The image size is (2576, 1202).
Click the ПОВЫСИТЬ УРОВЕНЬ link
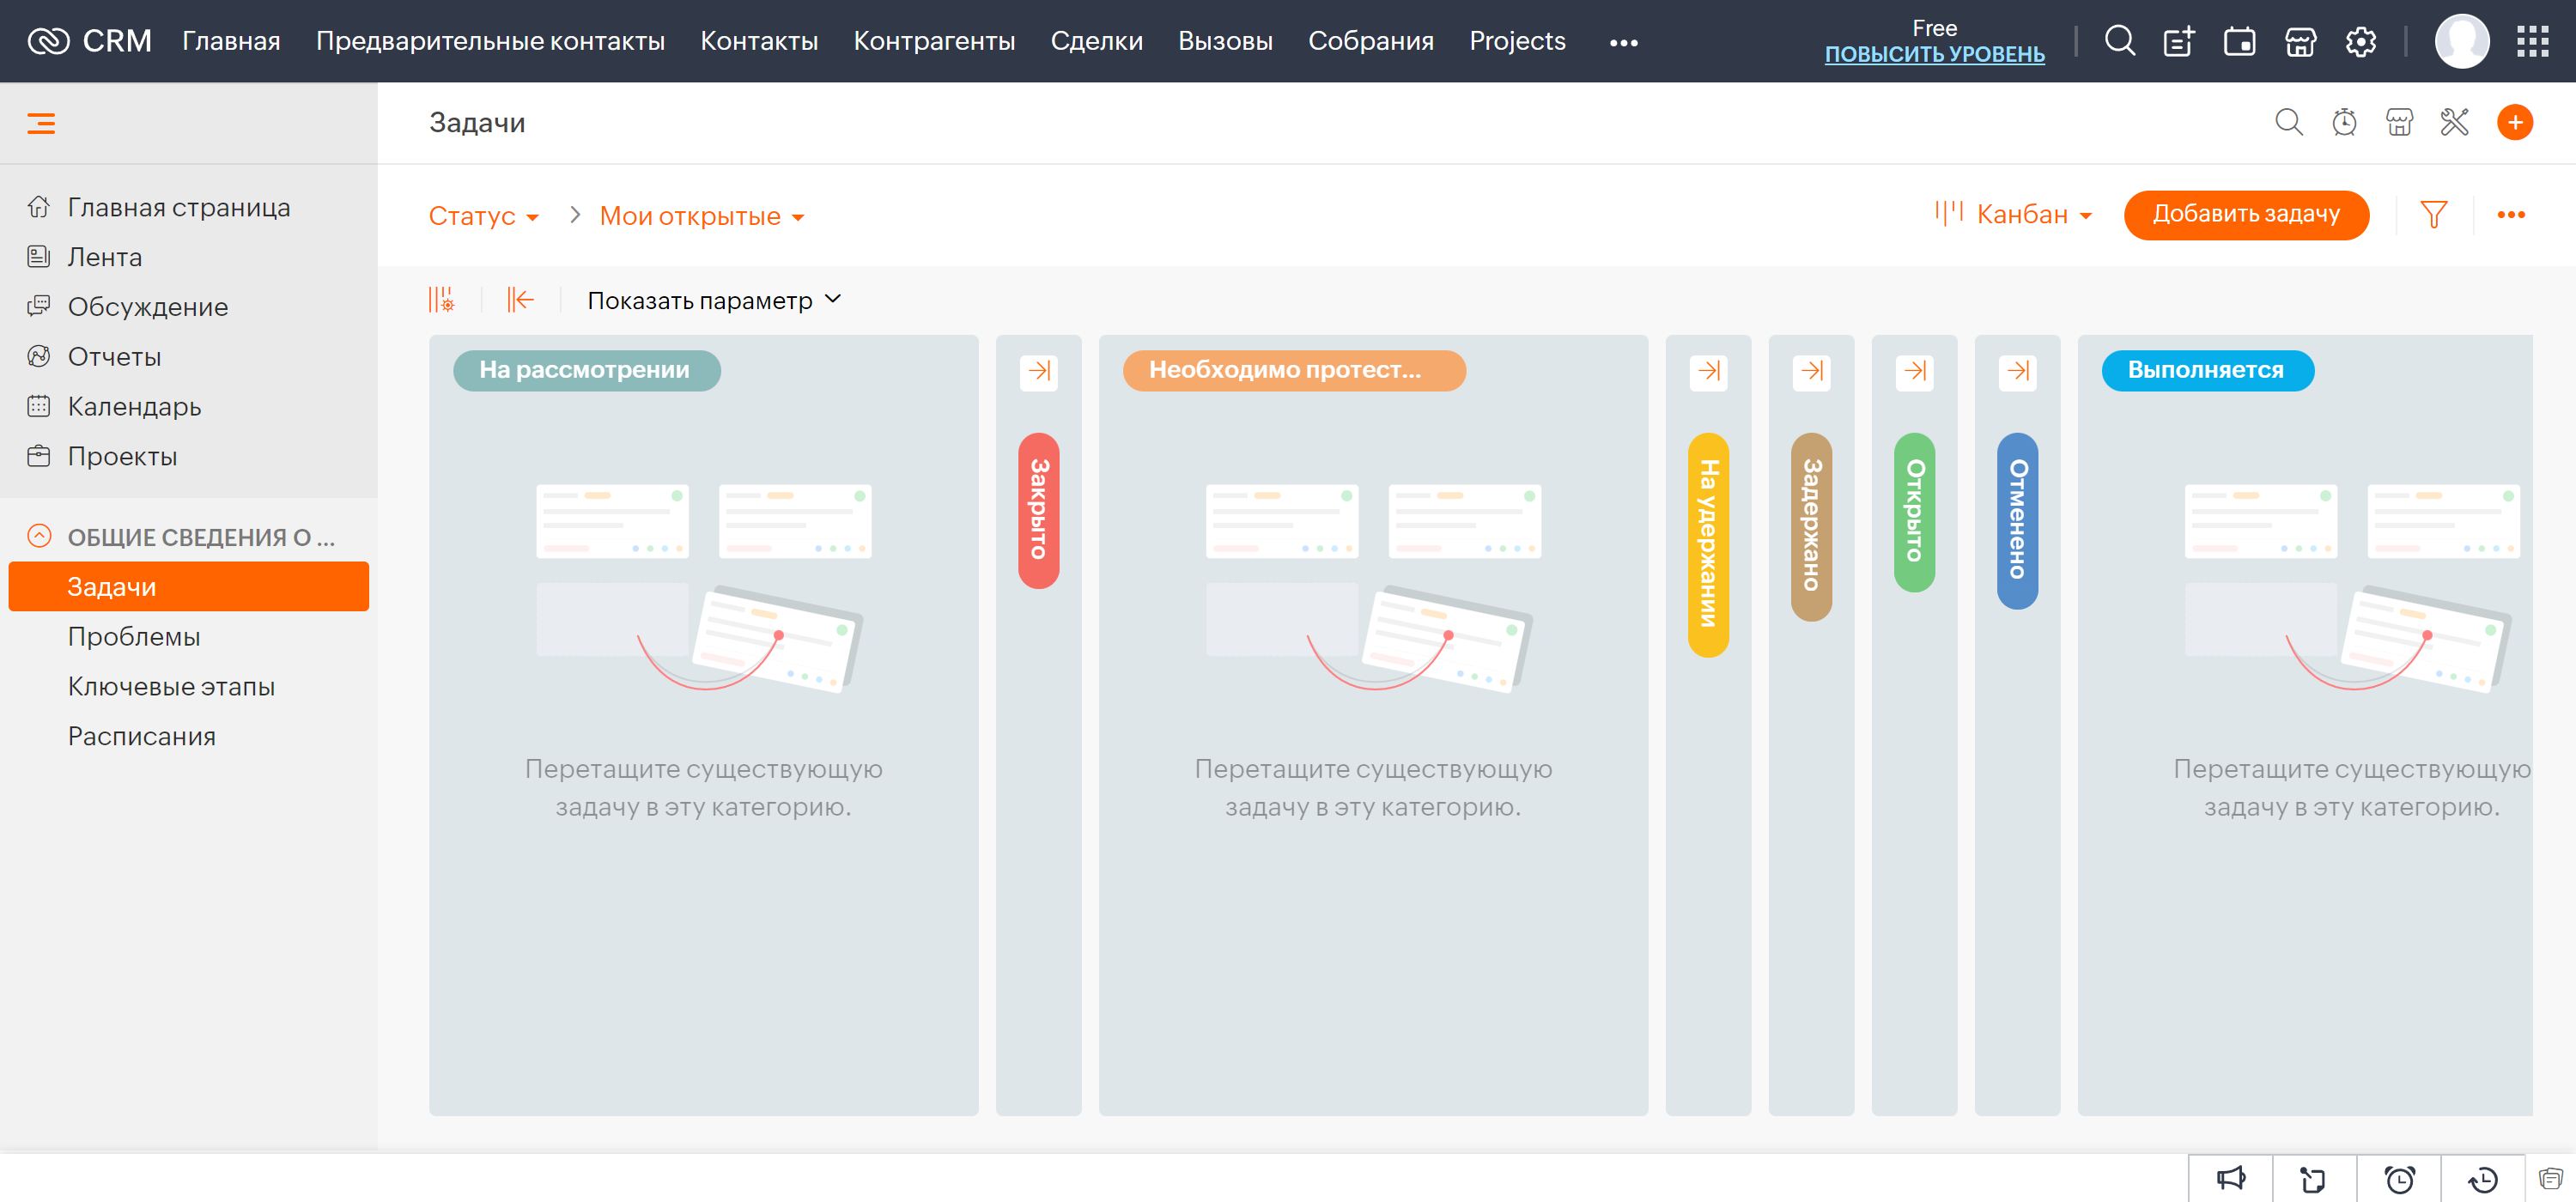tap(1933, 54)
